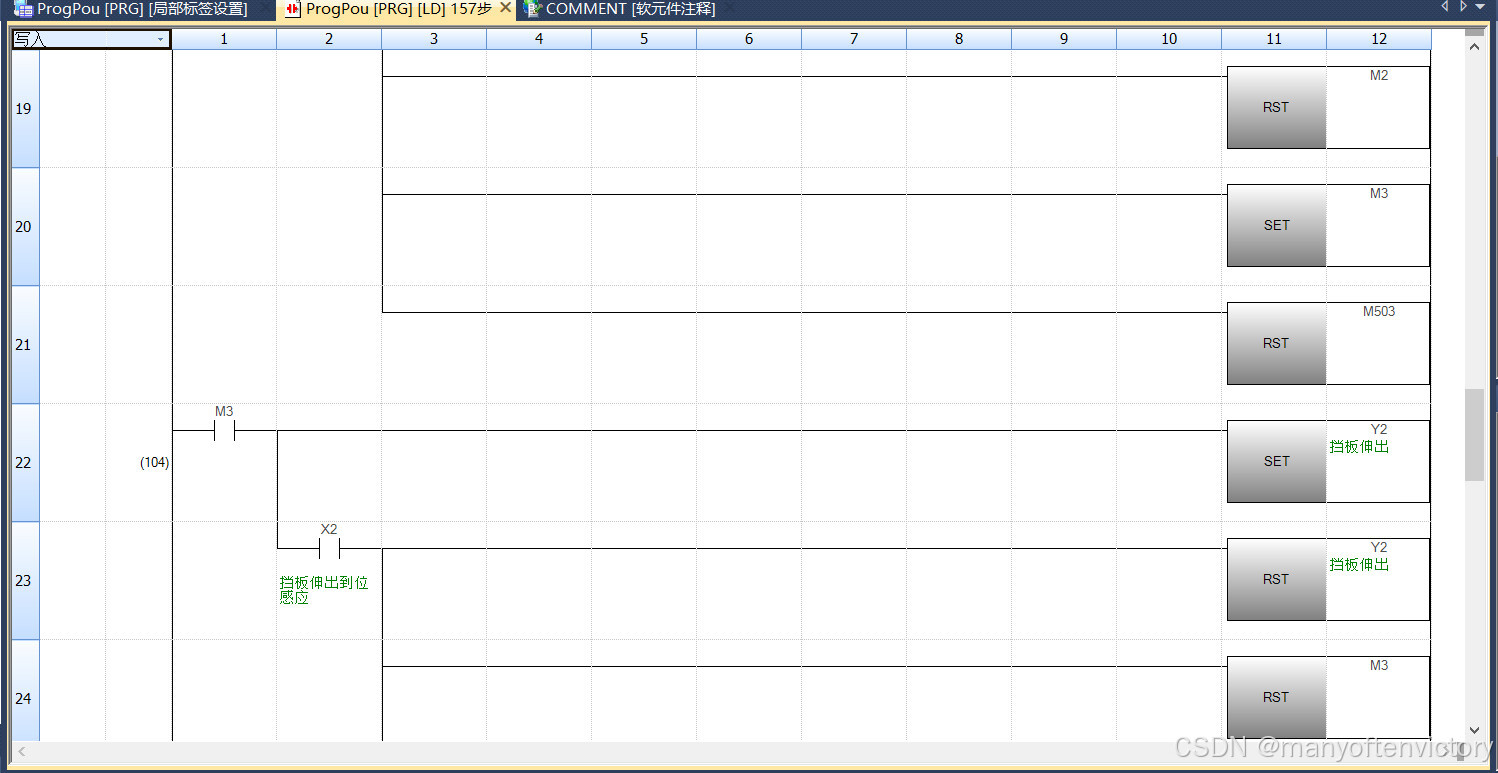Open the tab list dropdown arrow
This screenshot has width=1498, height=773.
tap(1480, 7)
